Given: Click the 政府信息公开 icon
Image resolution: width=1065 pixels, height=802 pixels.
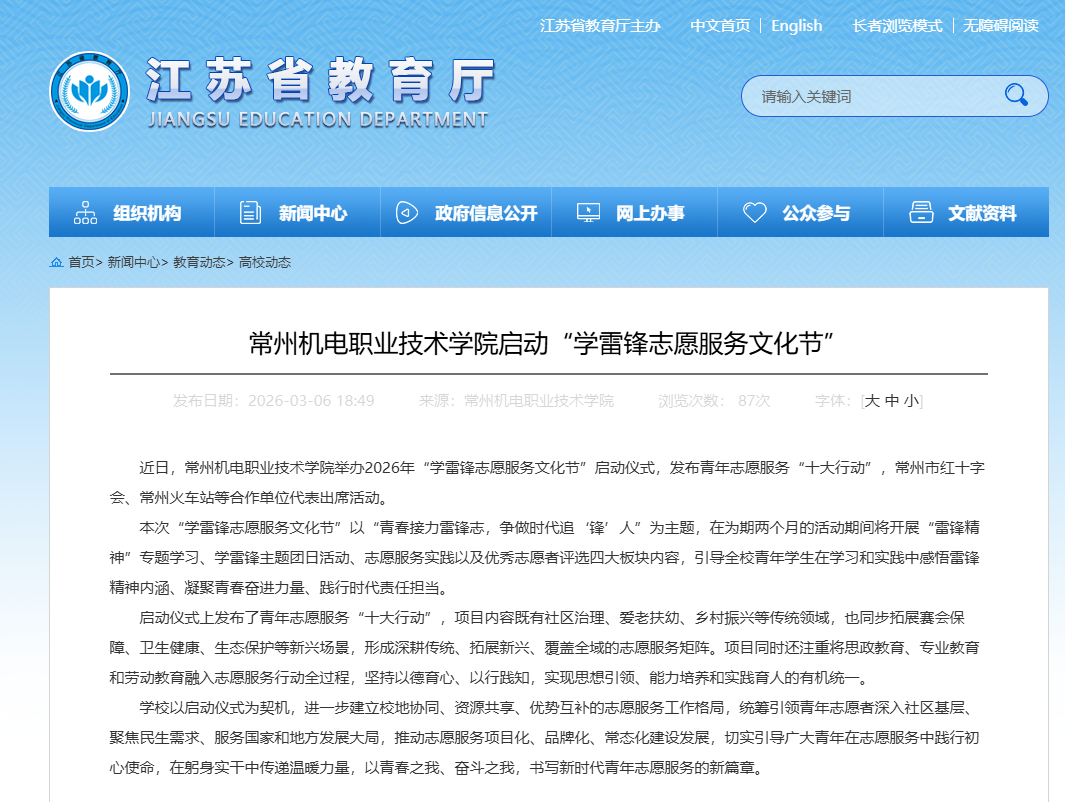Looking at the screenshot, I should 406,213.
